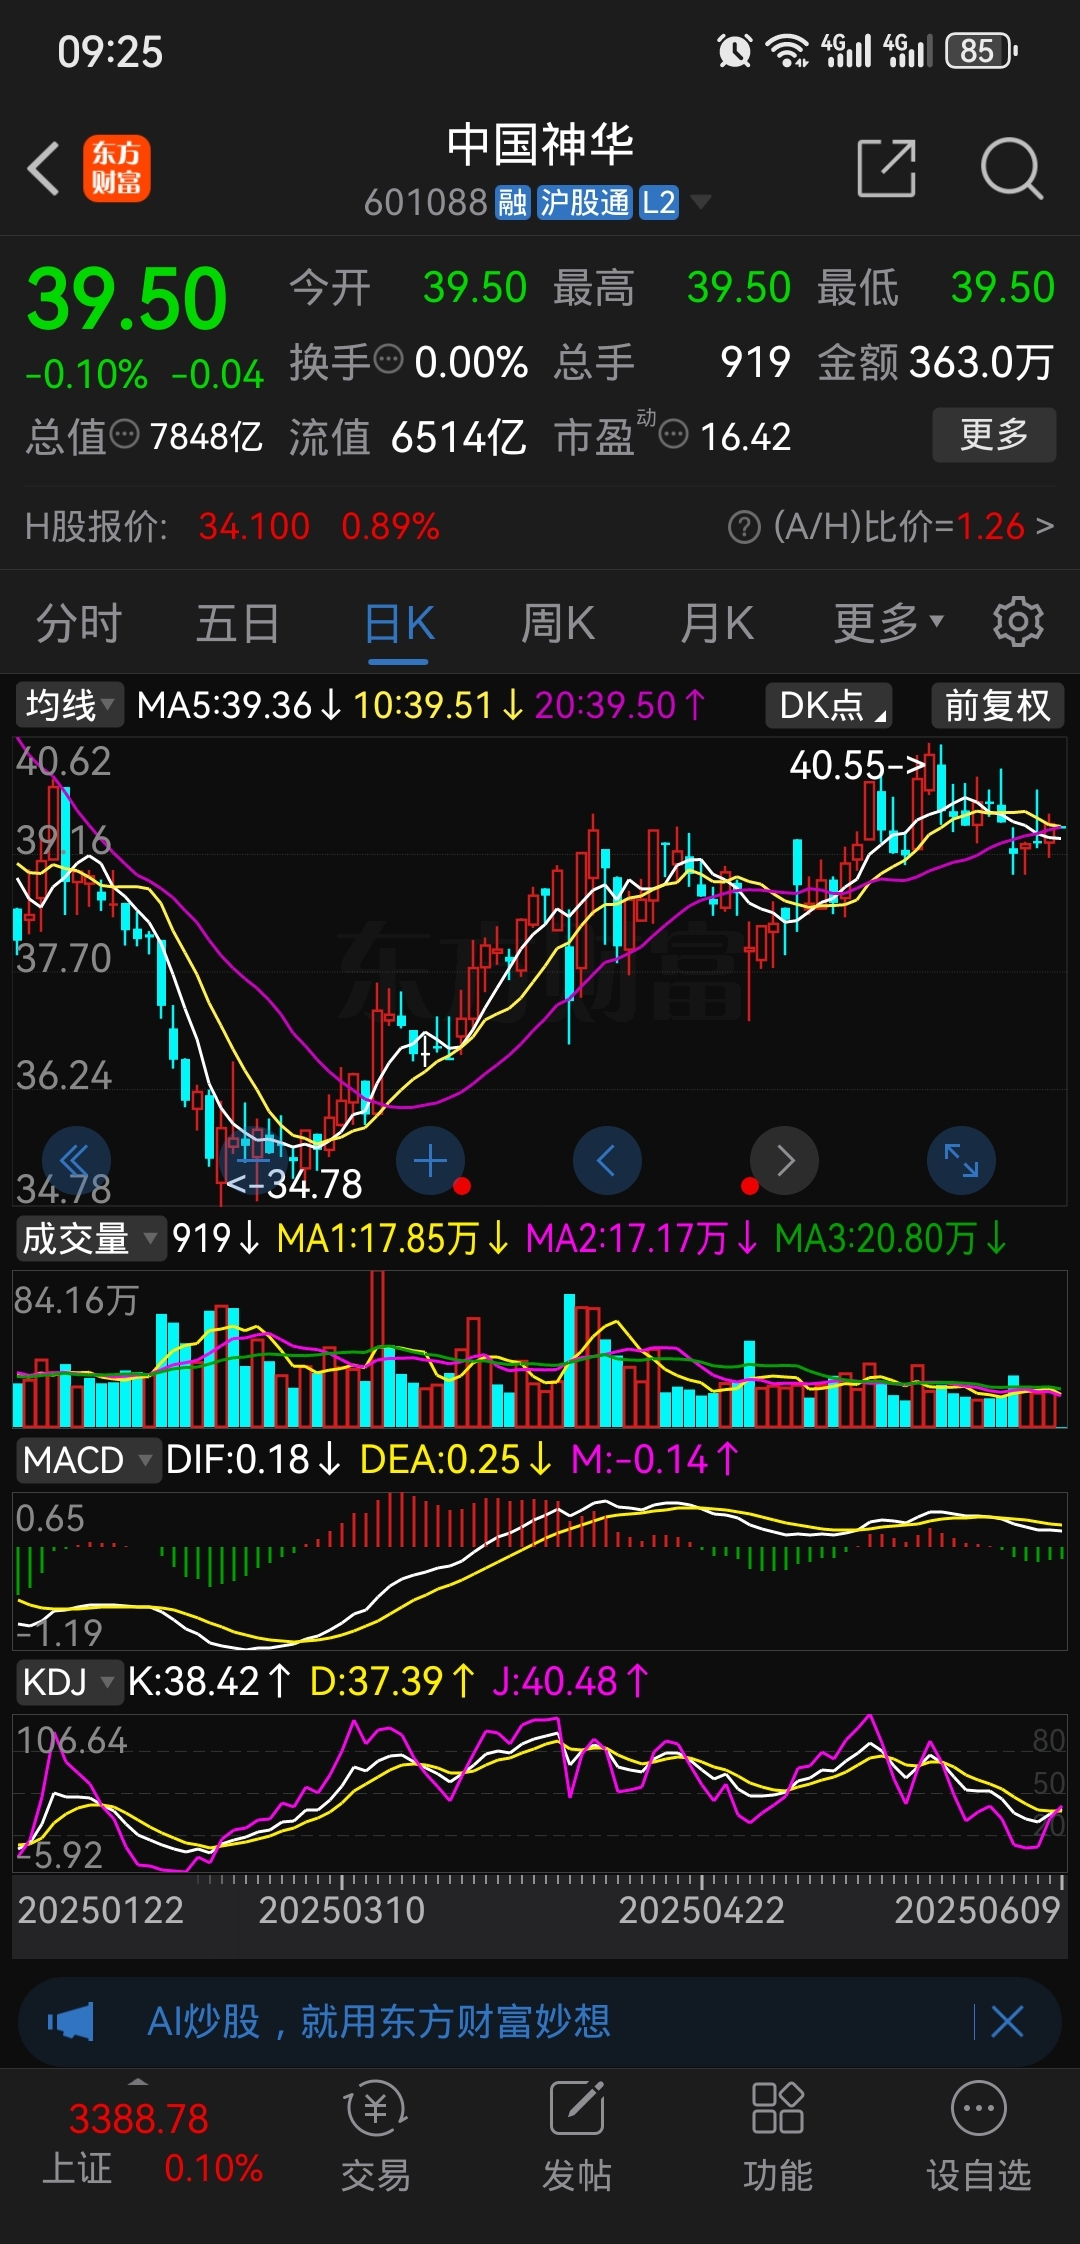The image size is (1080, 2244).
Task: Expand 上证 index bar
Action: click(139, 2081)
